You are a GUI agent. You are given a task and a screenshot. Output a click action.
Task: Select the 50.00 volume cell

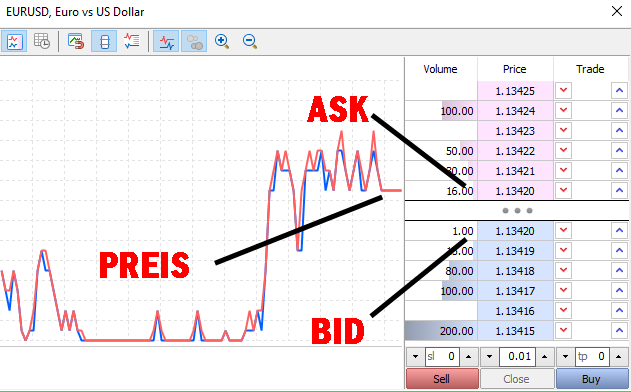441,151
